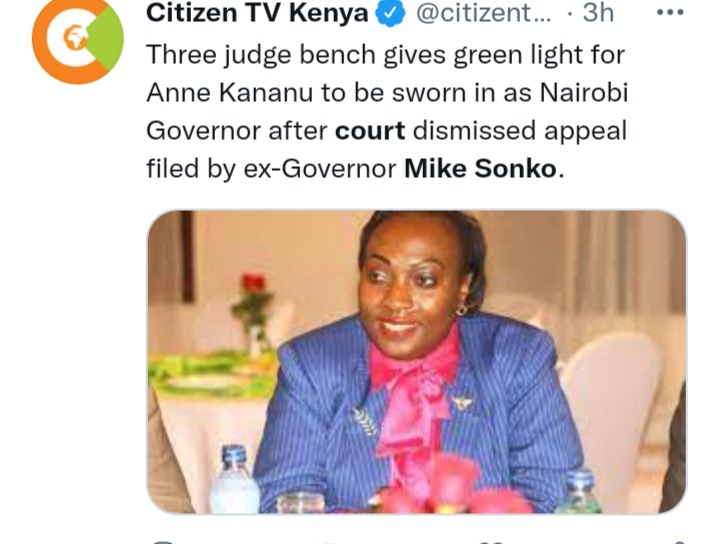Click the @citizent... handle
Screen dimensions: 719x544
click(484, 13)
